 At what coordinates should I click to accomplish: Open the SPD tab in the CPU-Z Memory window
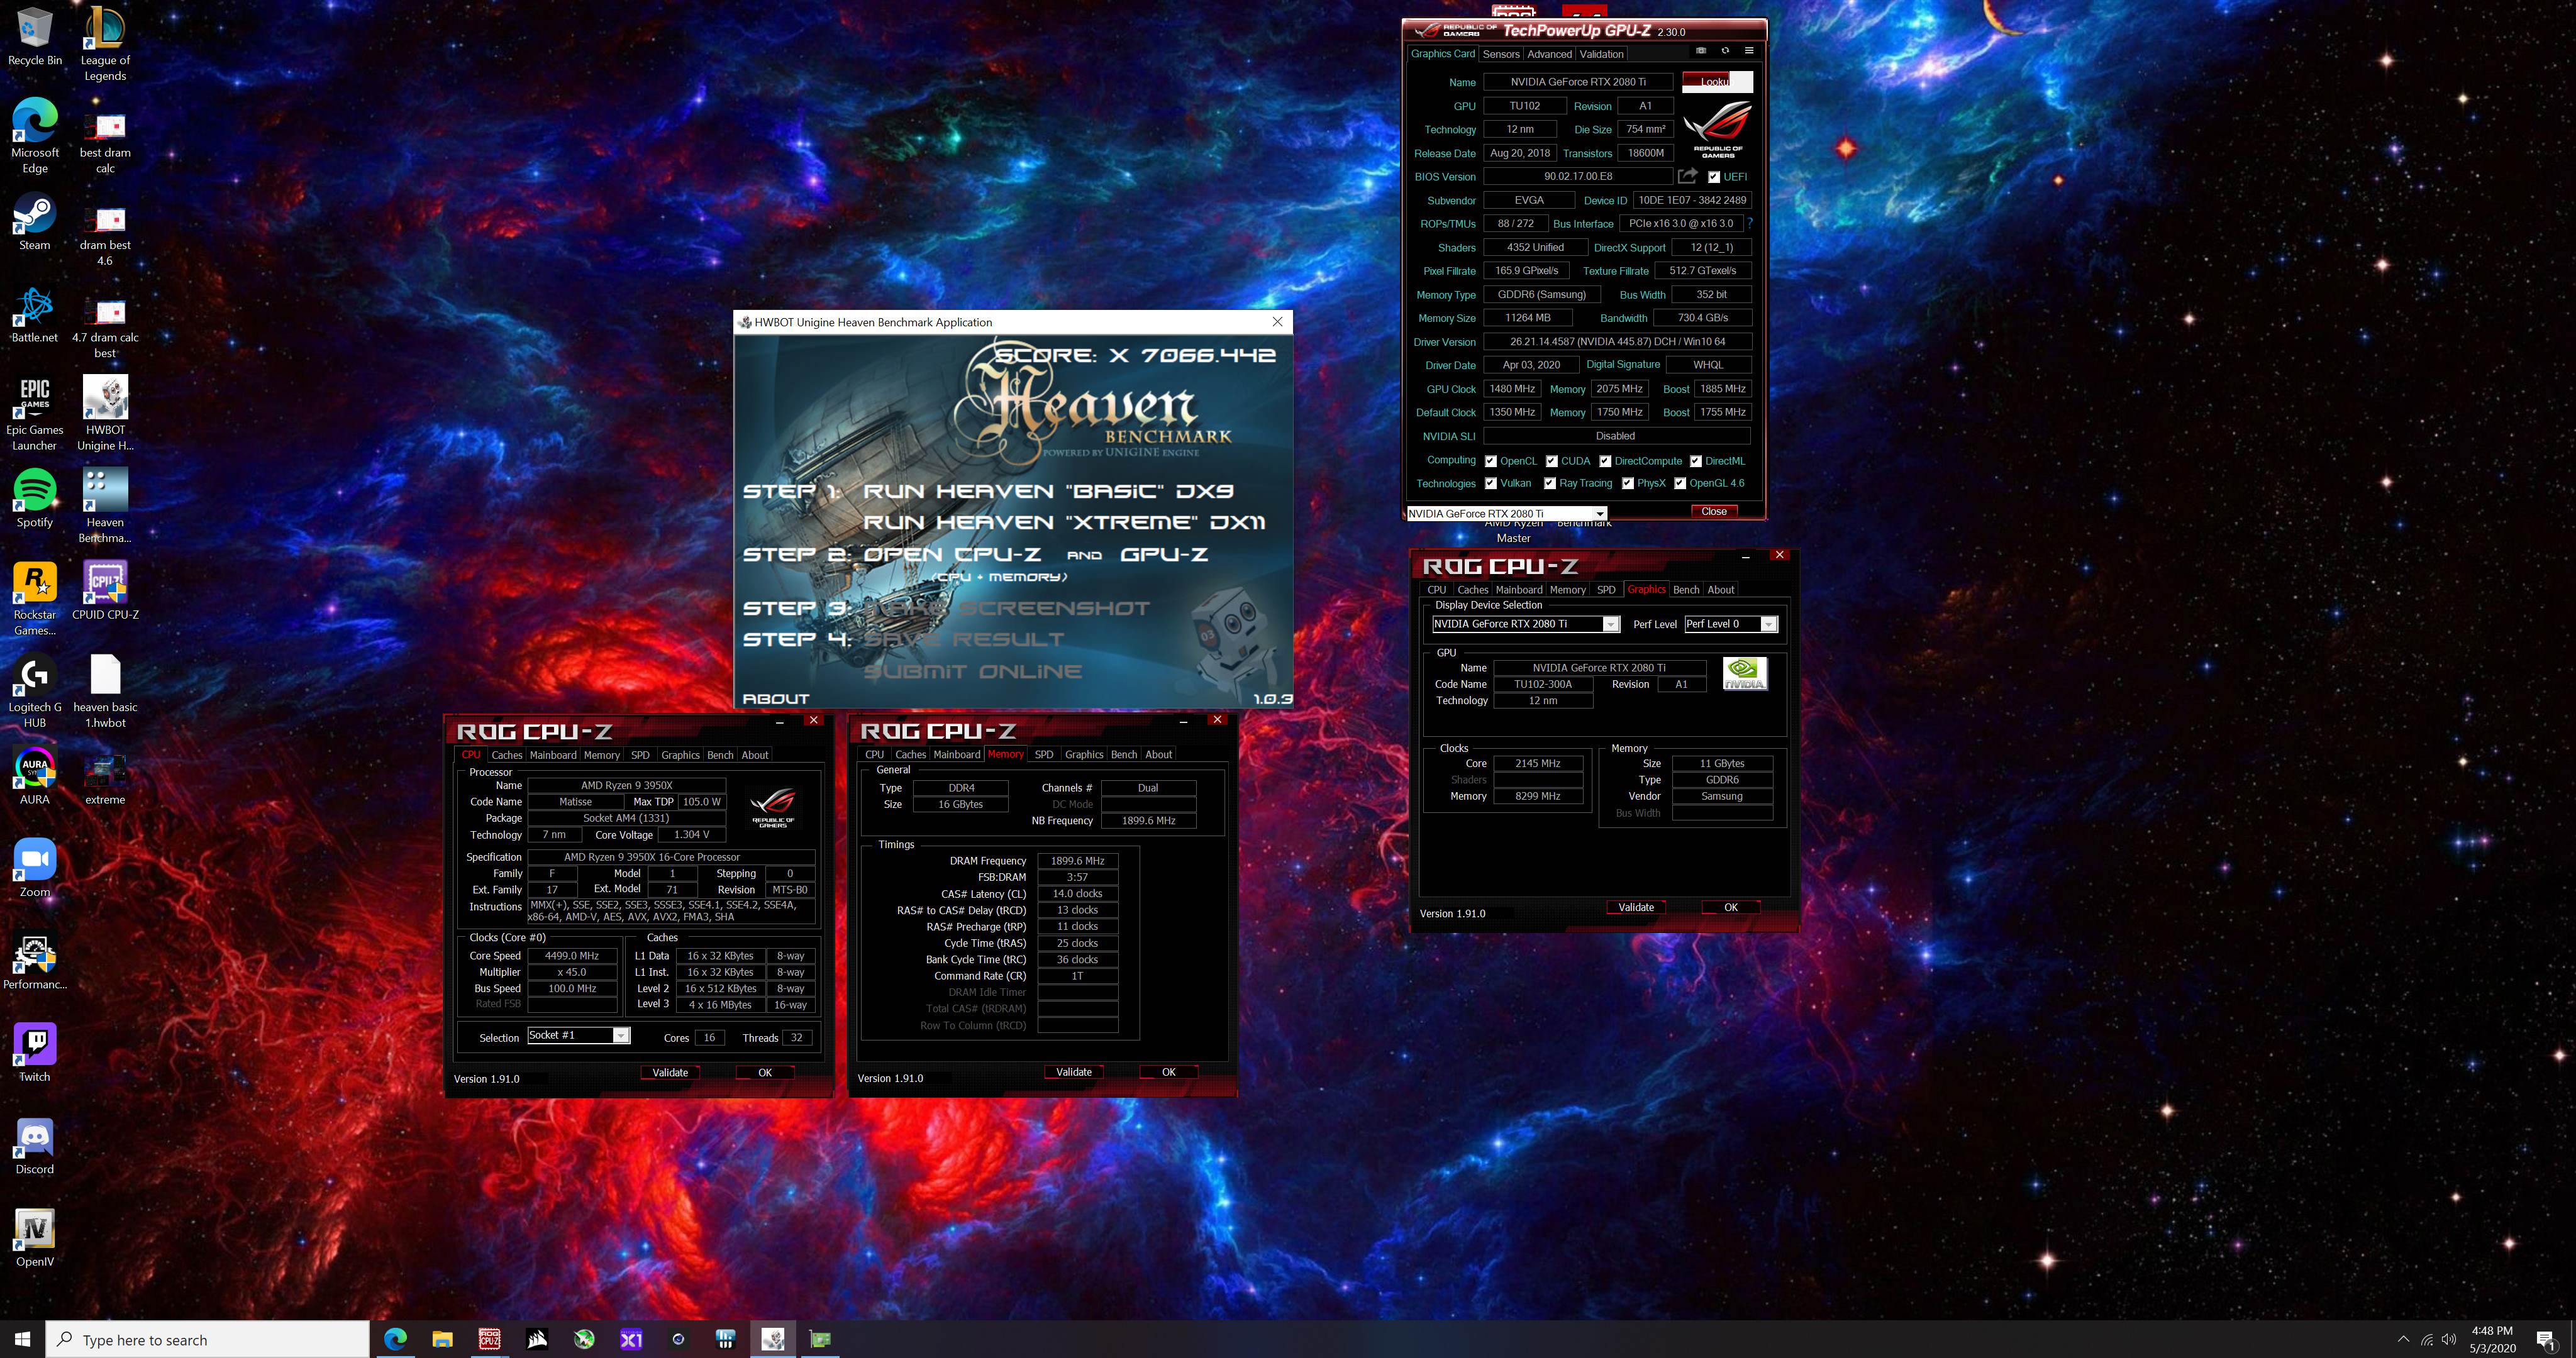point(1044,755)
